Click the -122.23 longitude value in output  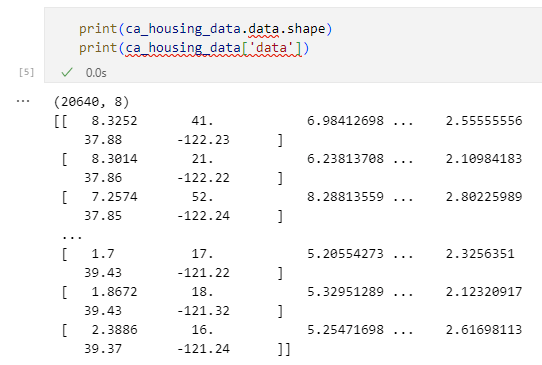tap(203, 140)
